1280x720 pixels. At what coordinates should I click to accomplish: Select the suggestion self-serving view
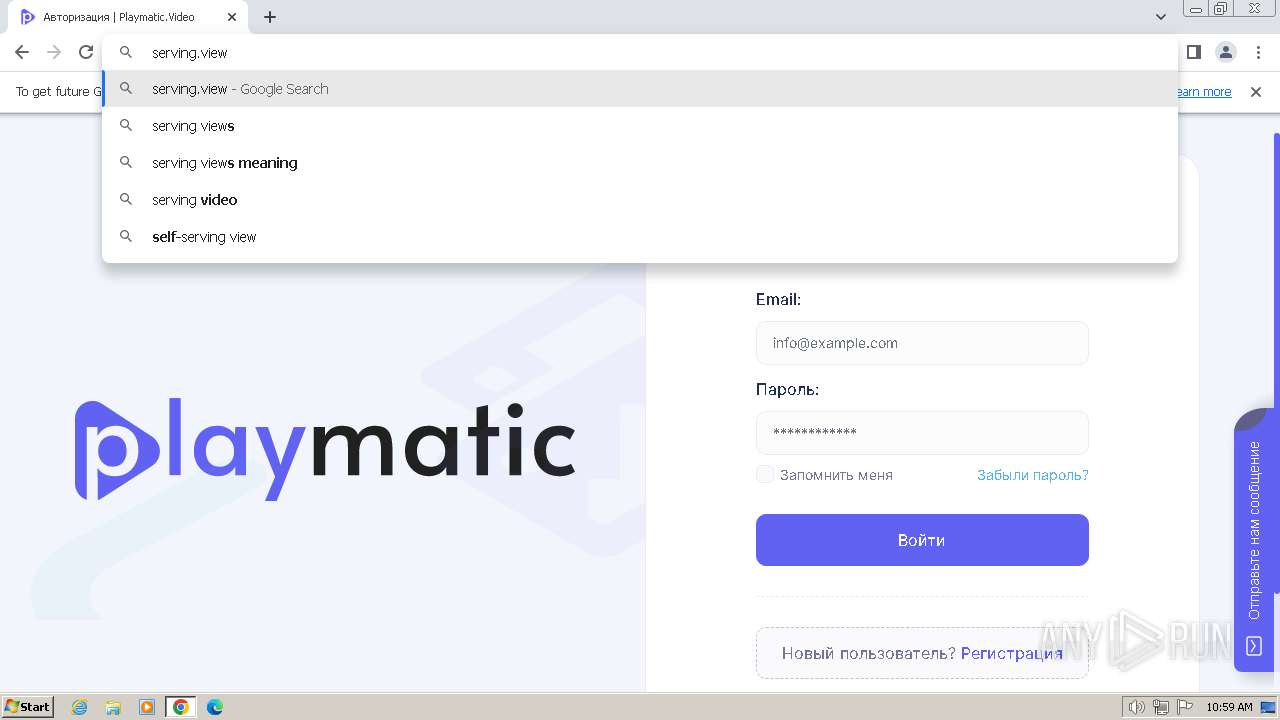click(640, 237)
